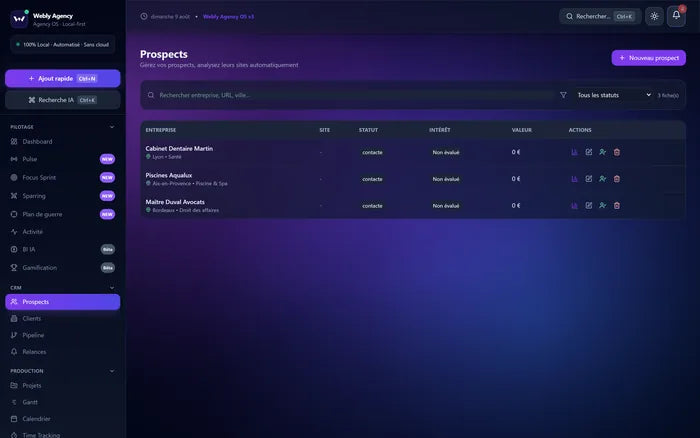Click contacte status for Piscines Aqualux
The height and width of the screenshot is (438, 700).
click(372, 179)
